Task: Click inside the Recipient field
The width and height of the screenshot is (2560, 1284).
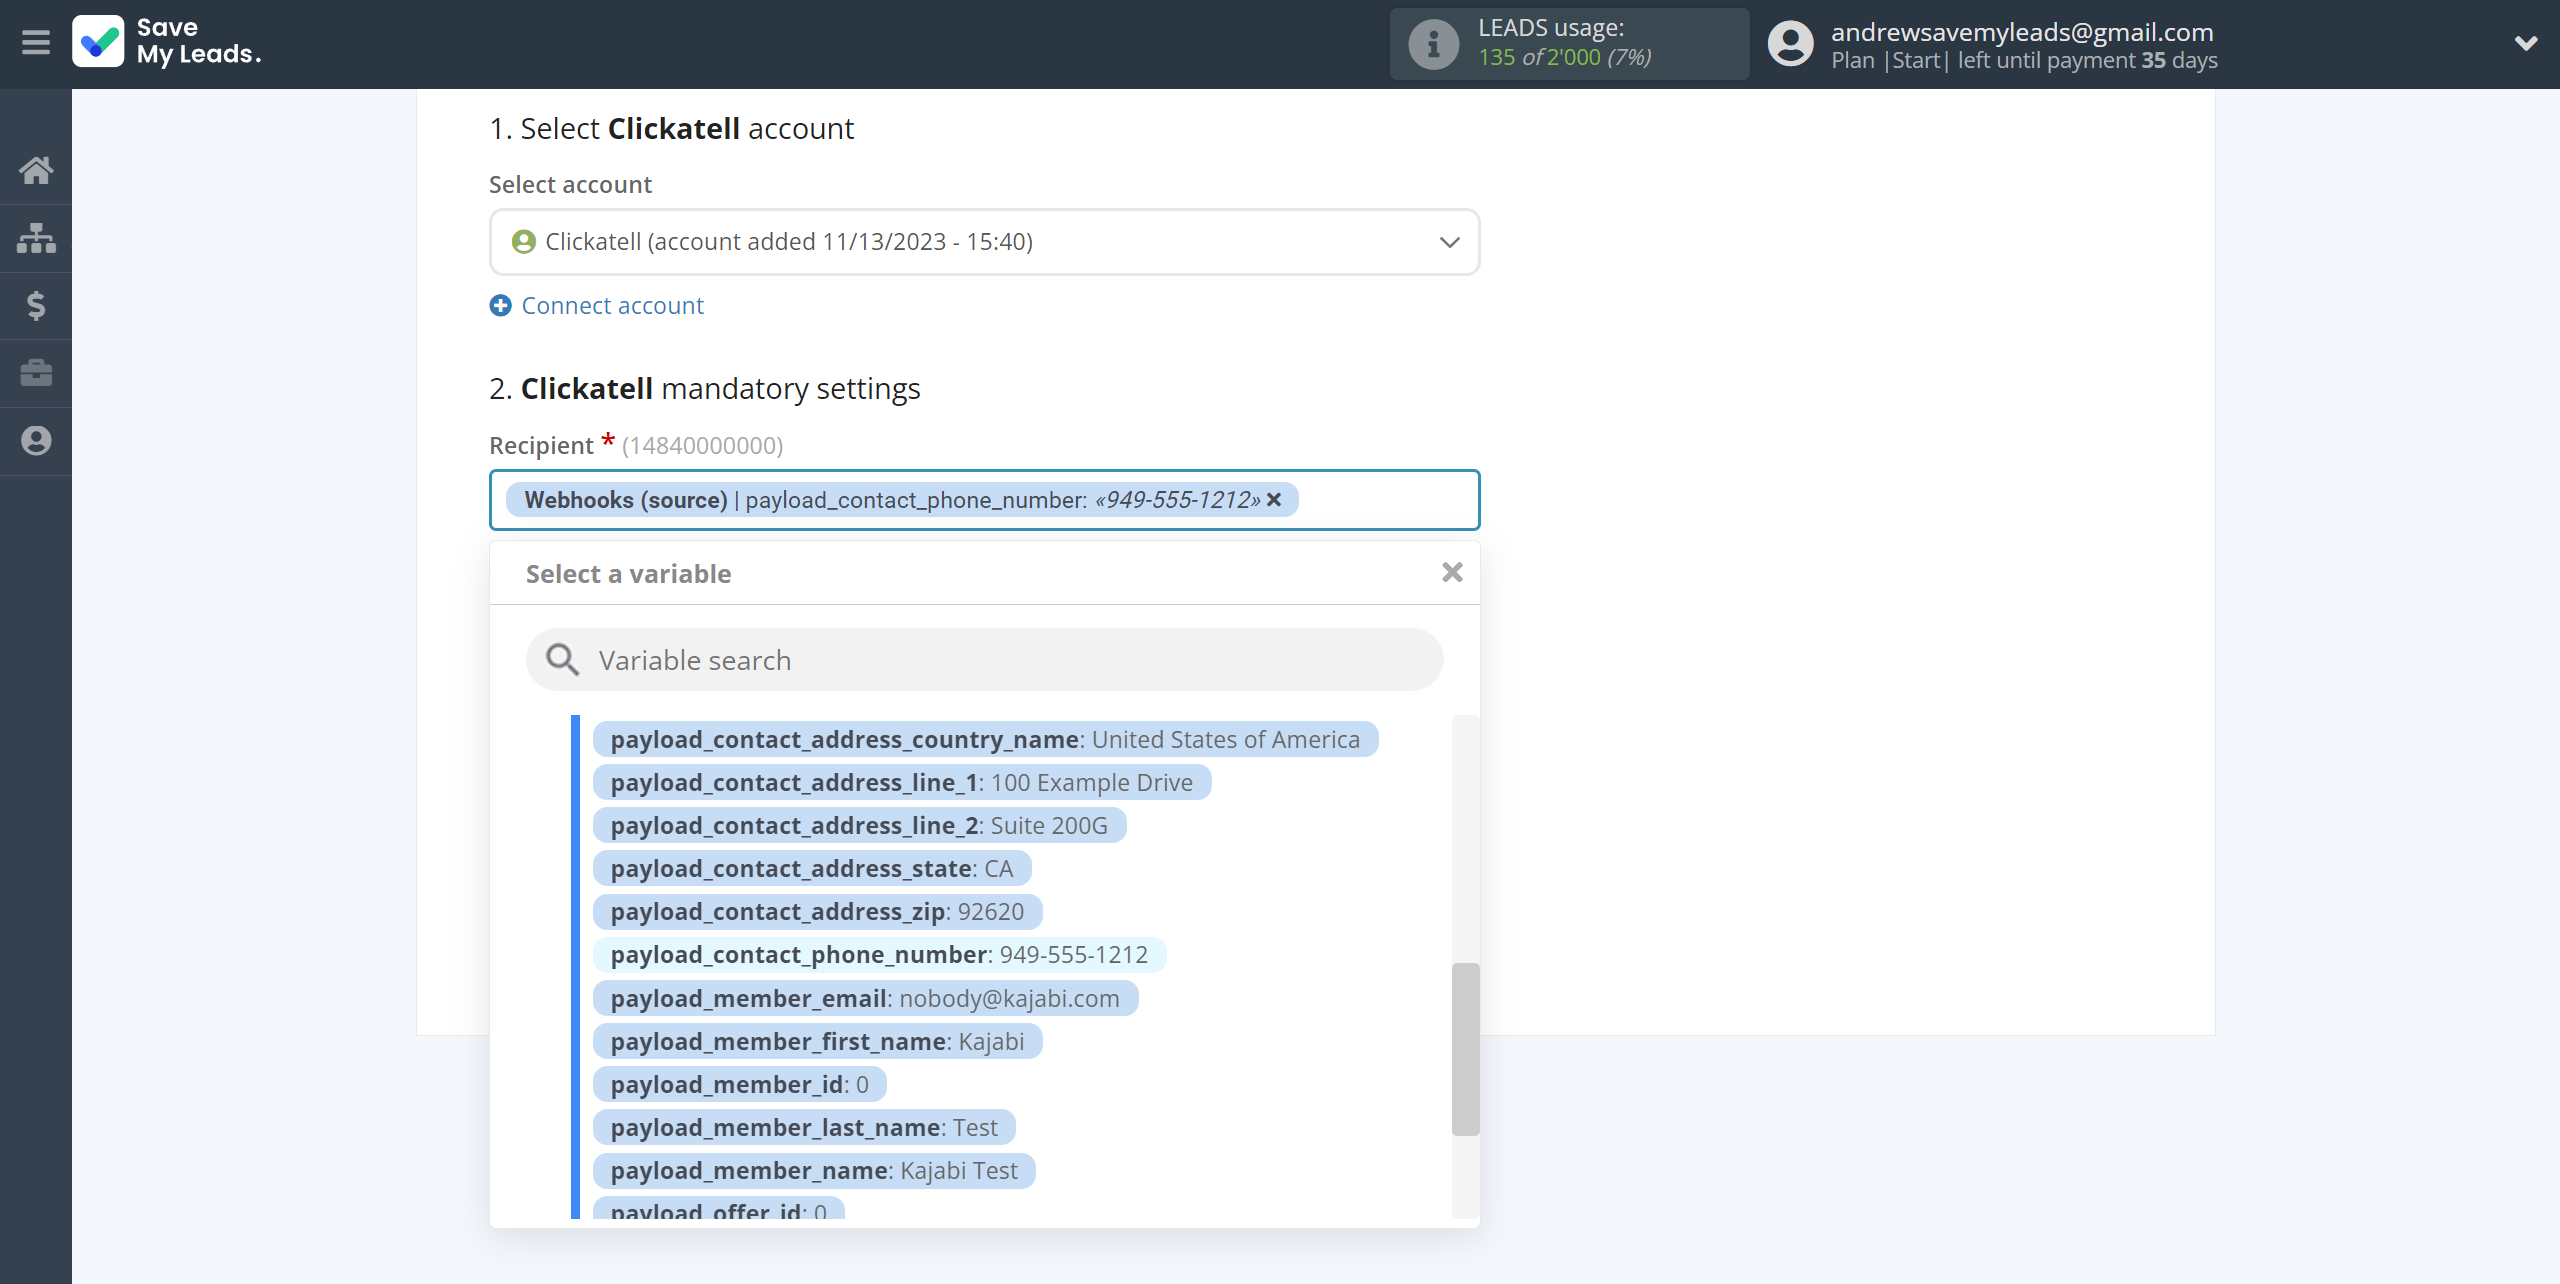Action: [984, 500]
